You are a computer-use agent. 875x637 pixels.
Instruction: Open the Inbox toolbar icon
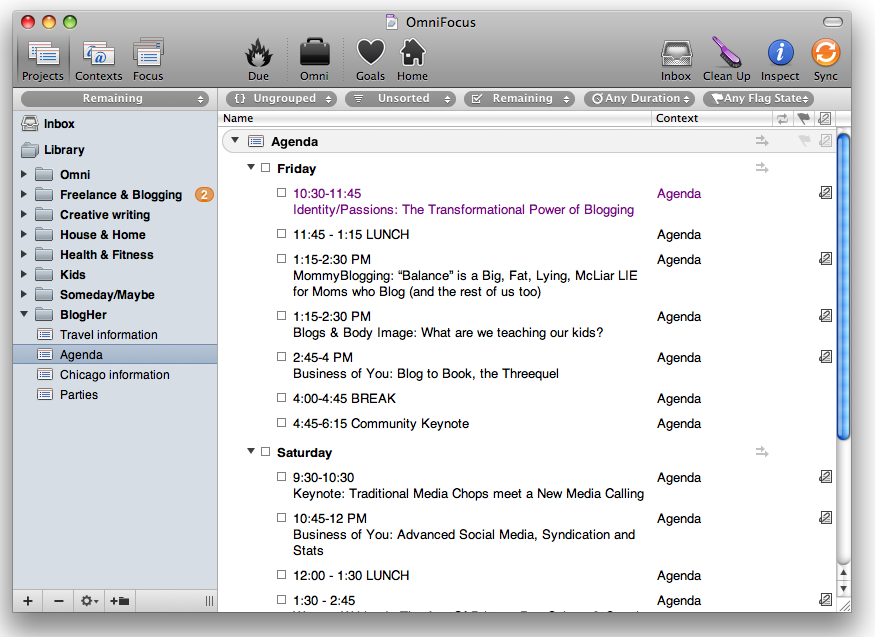click(676, 60)
